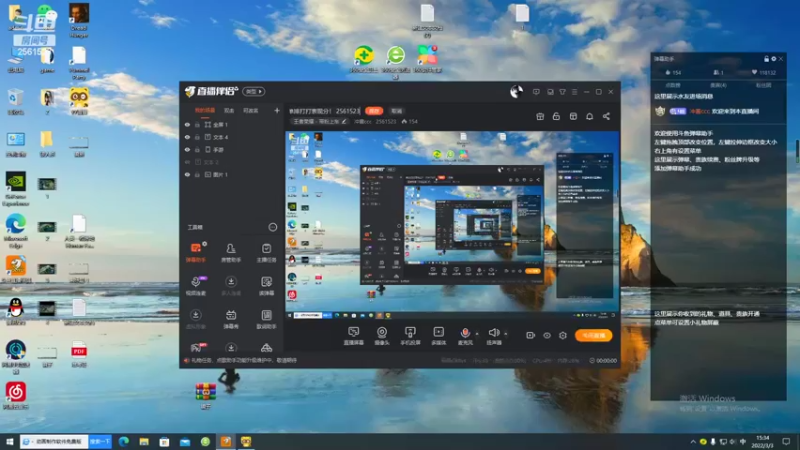800x450 pixels.
Task: Collapse the 工具箱 toolbox section
Action: pos(273,227)
